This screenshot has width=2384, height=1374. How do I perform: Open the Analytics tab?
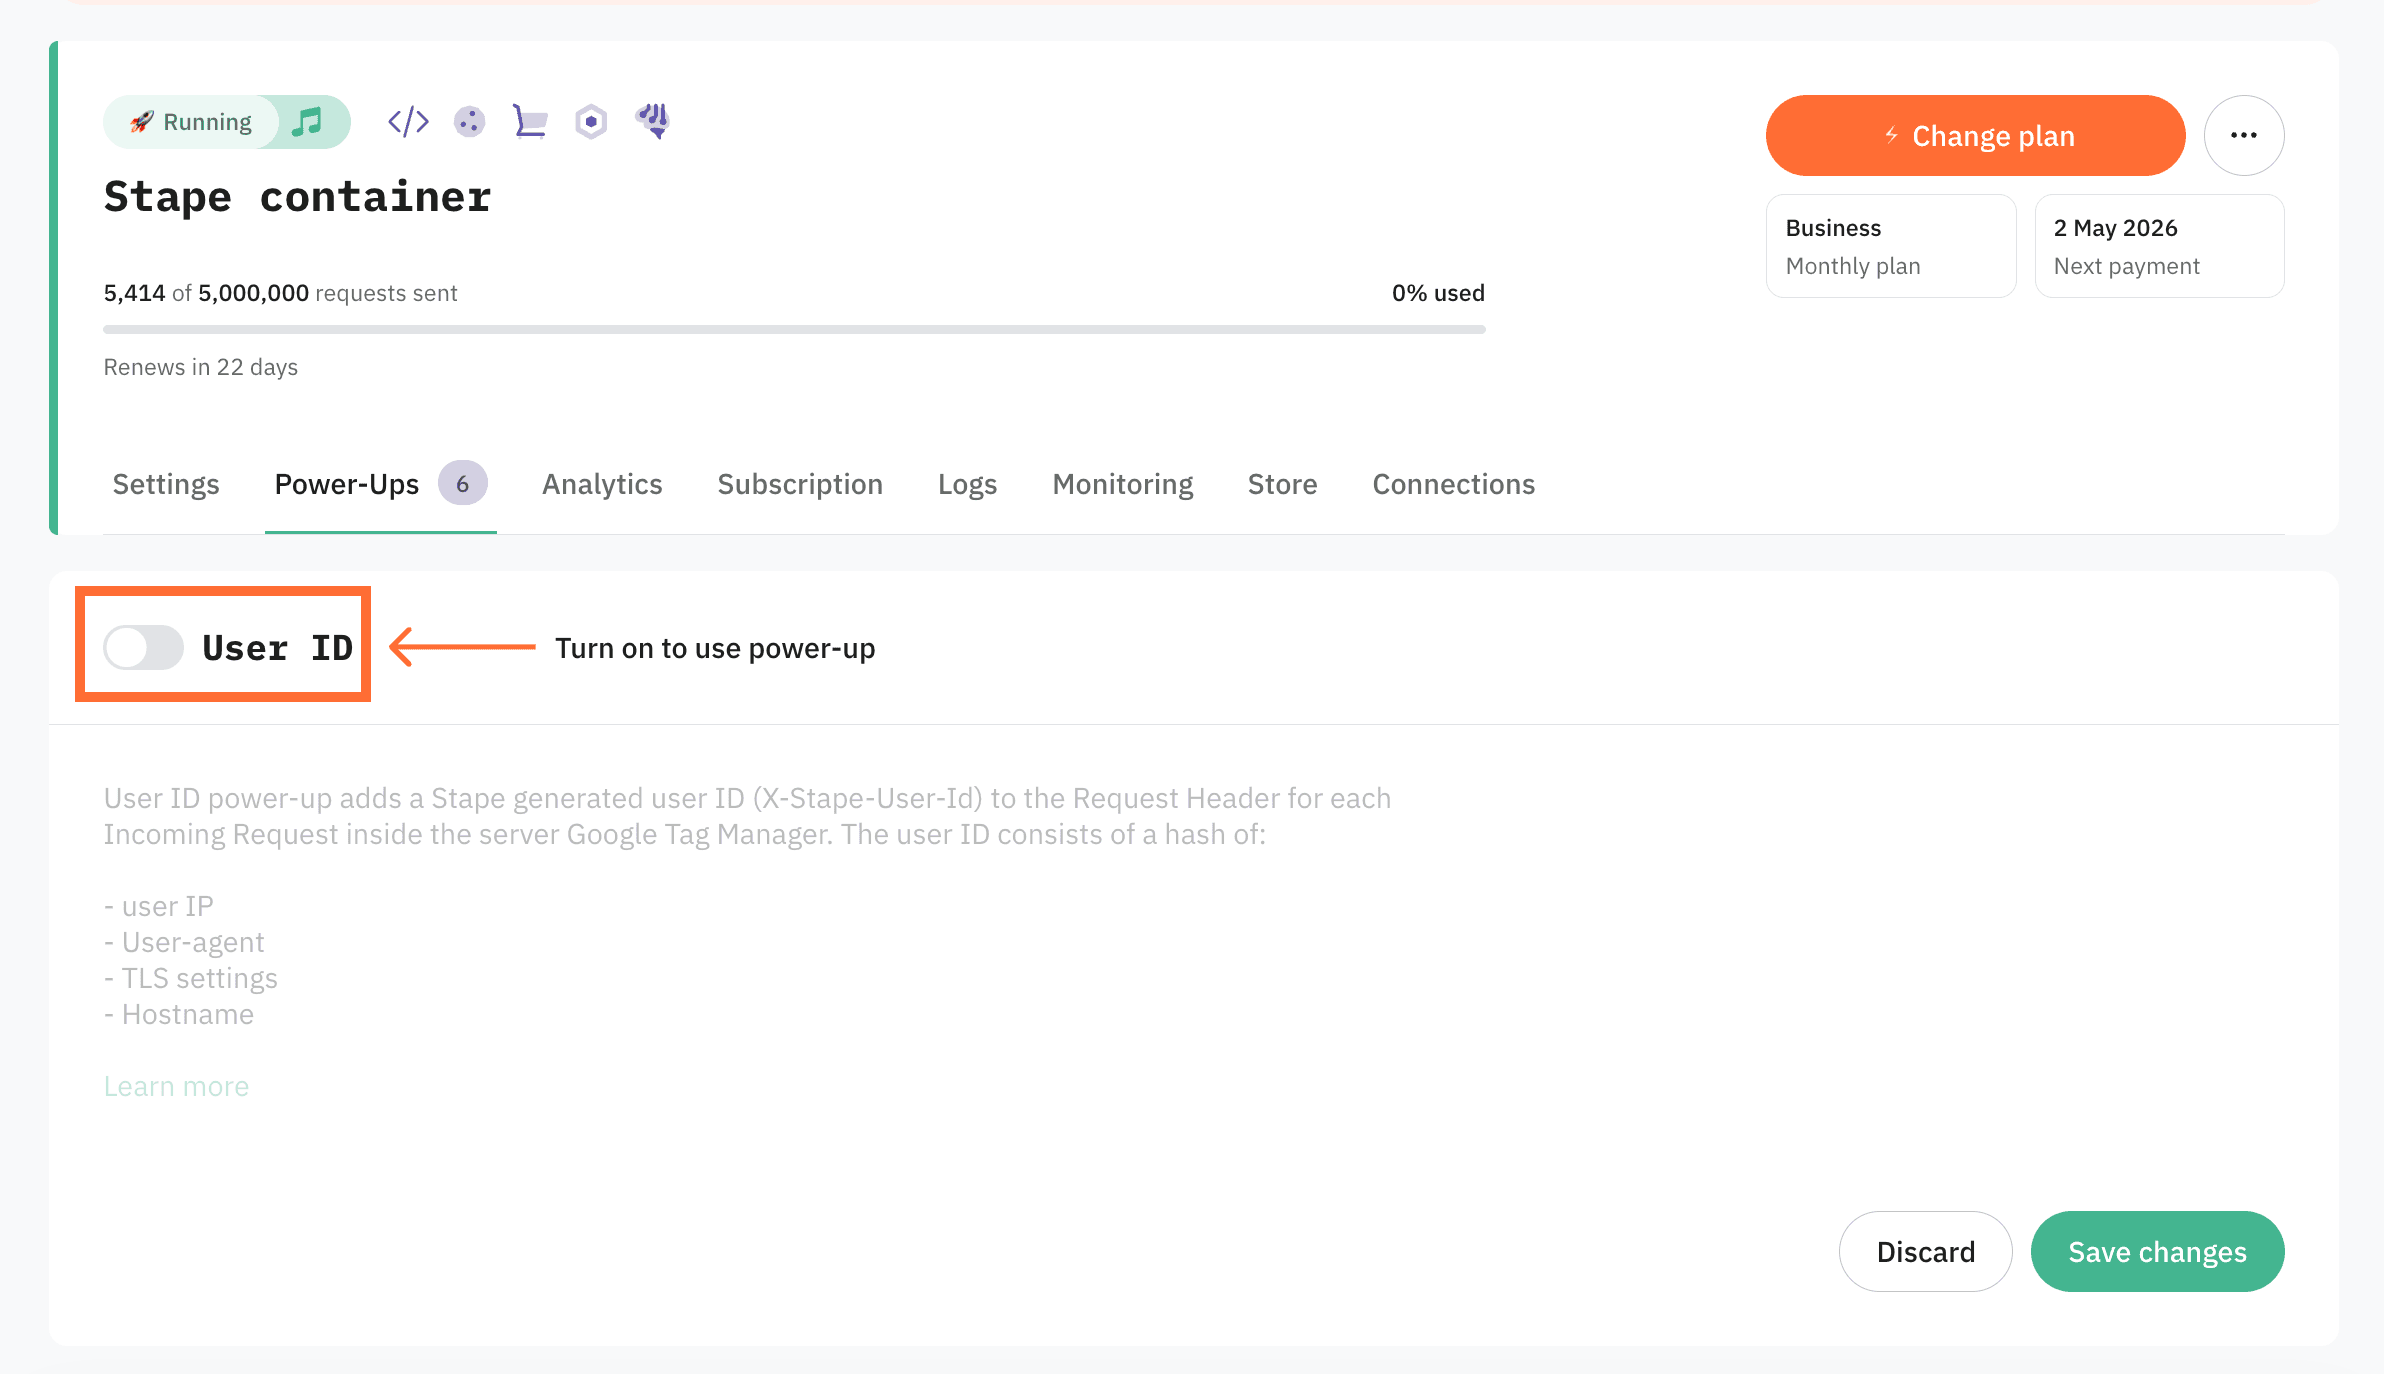coord(602,485)
